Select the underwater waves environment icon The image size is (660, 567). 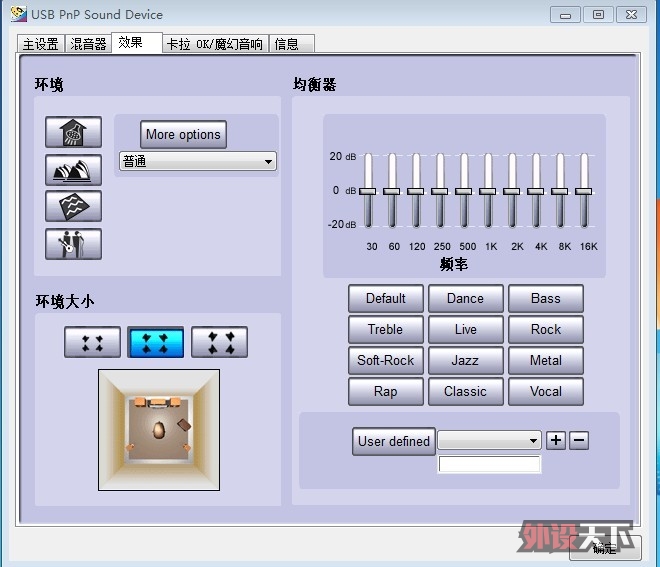click(73, 206)
